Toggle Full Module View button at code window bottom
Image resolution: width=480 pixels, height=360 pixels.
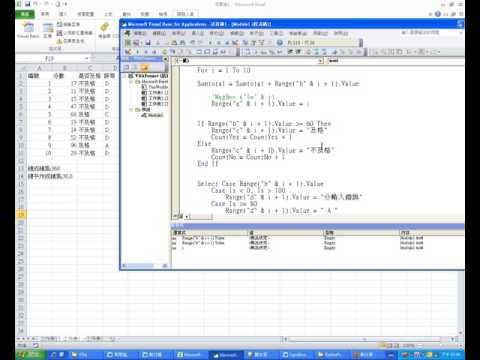180,217
